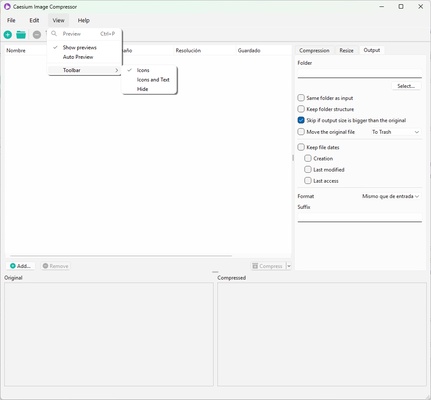Toggle Show previews menu entry
The image size is (431, 400).
(x=85, y=47)
